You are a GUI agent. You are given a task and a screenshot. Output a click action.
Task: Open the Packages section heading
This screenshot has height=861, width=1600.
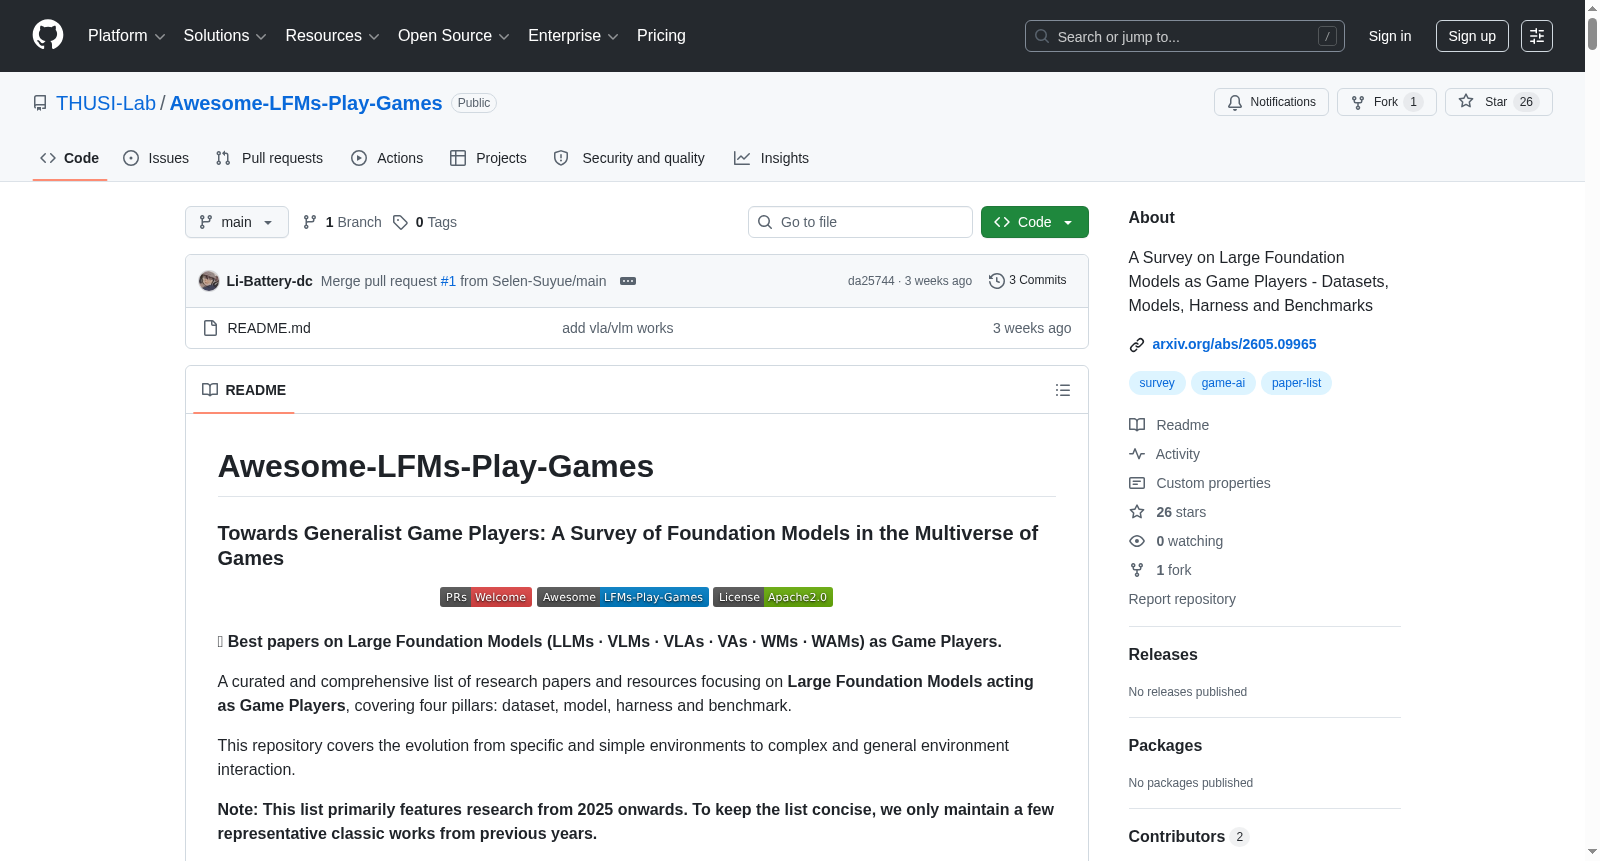pyautogui.click(x=1165, y=745)
